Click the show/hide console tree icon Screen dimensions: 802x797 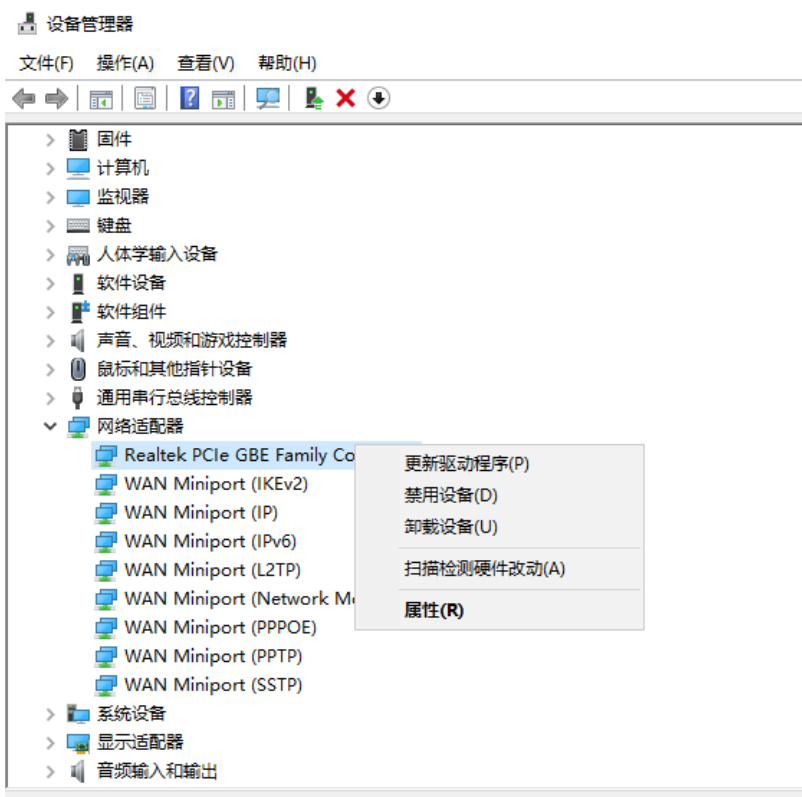(x=101, y=98)
